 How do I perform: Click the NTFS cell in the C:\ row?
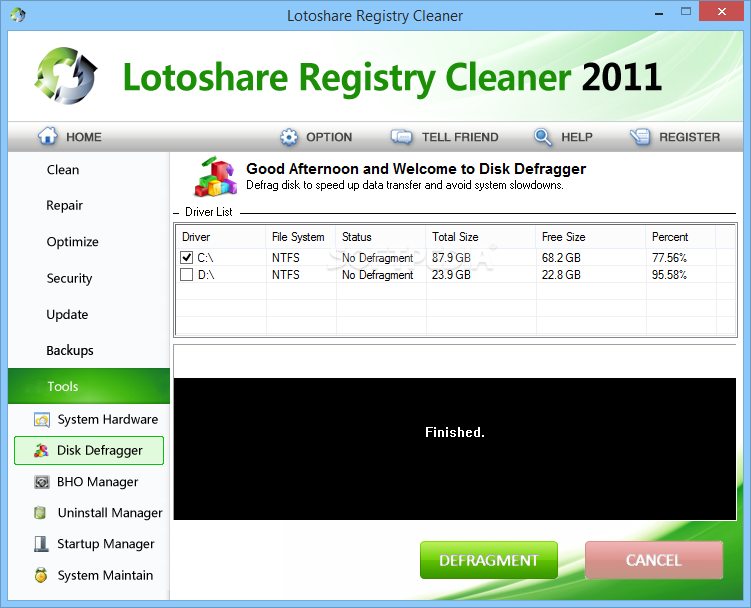285,258
